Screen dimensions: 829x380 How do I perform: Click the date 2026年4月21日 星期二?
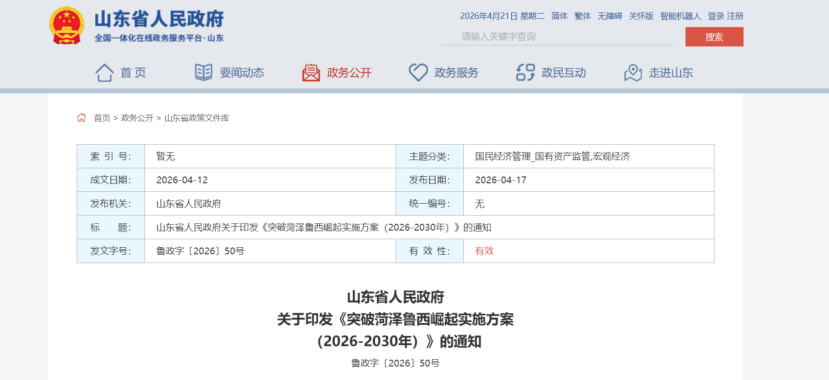pos(502,16)
